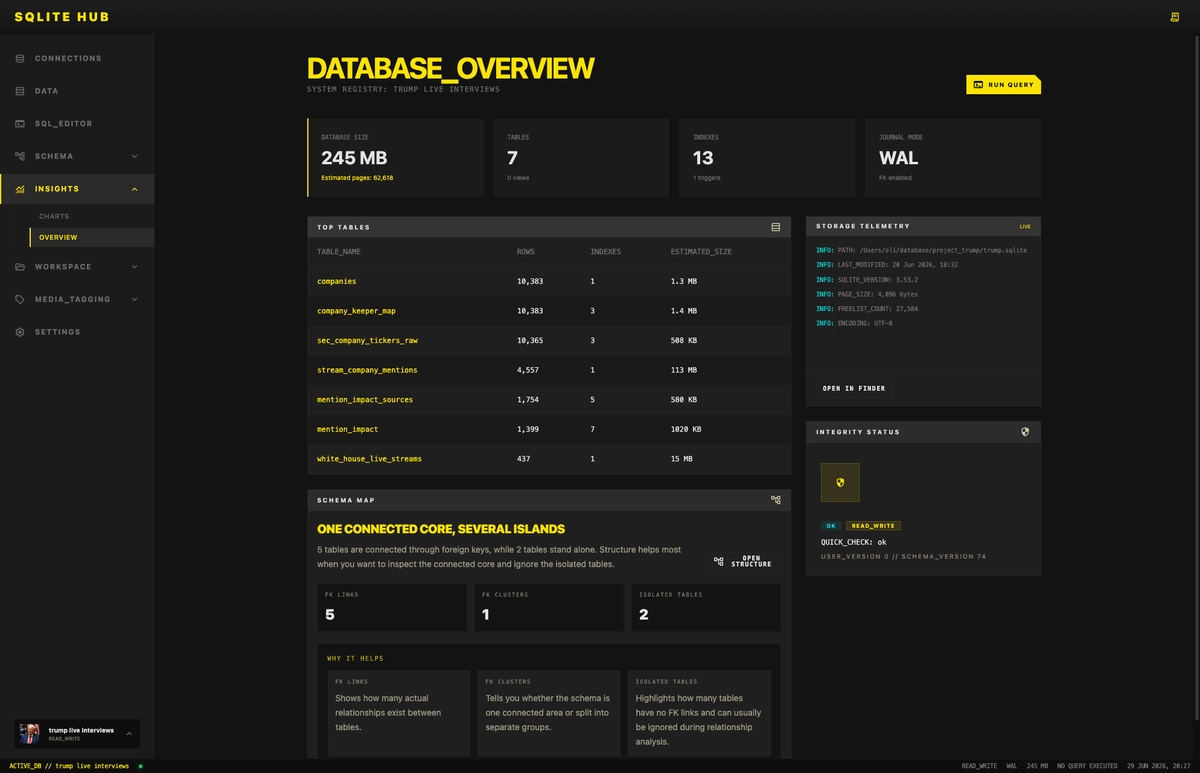Click the SQLITE HUB logo title
Viewport: 1200px width, 773px height.
click(x=62, y=17)
